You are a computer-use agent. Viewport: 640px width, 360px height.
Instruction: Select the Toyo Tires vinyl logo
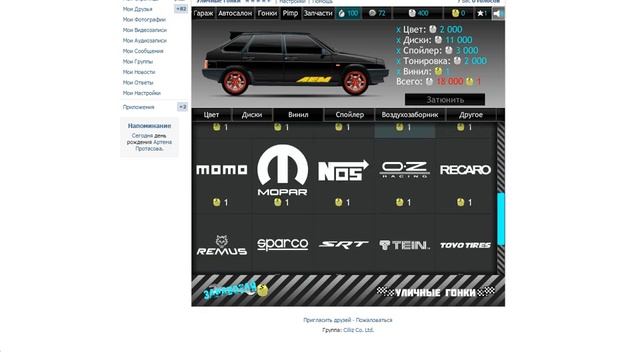[465, 245]
